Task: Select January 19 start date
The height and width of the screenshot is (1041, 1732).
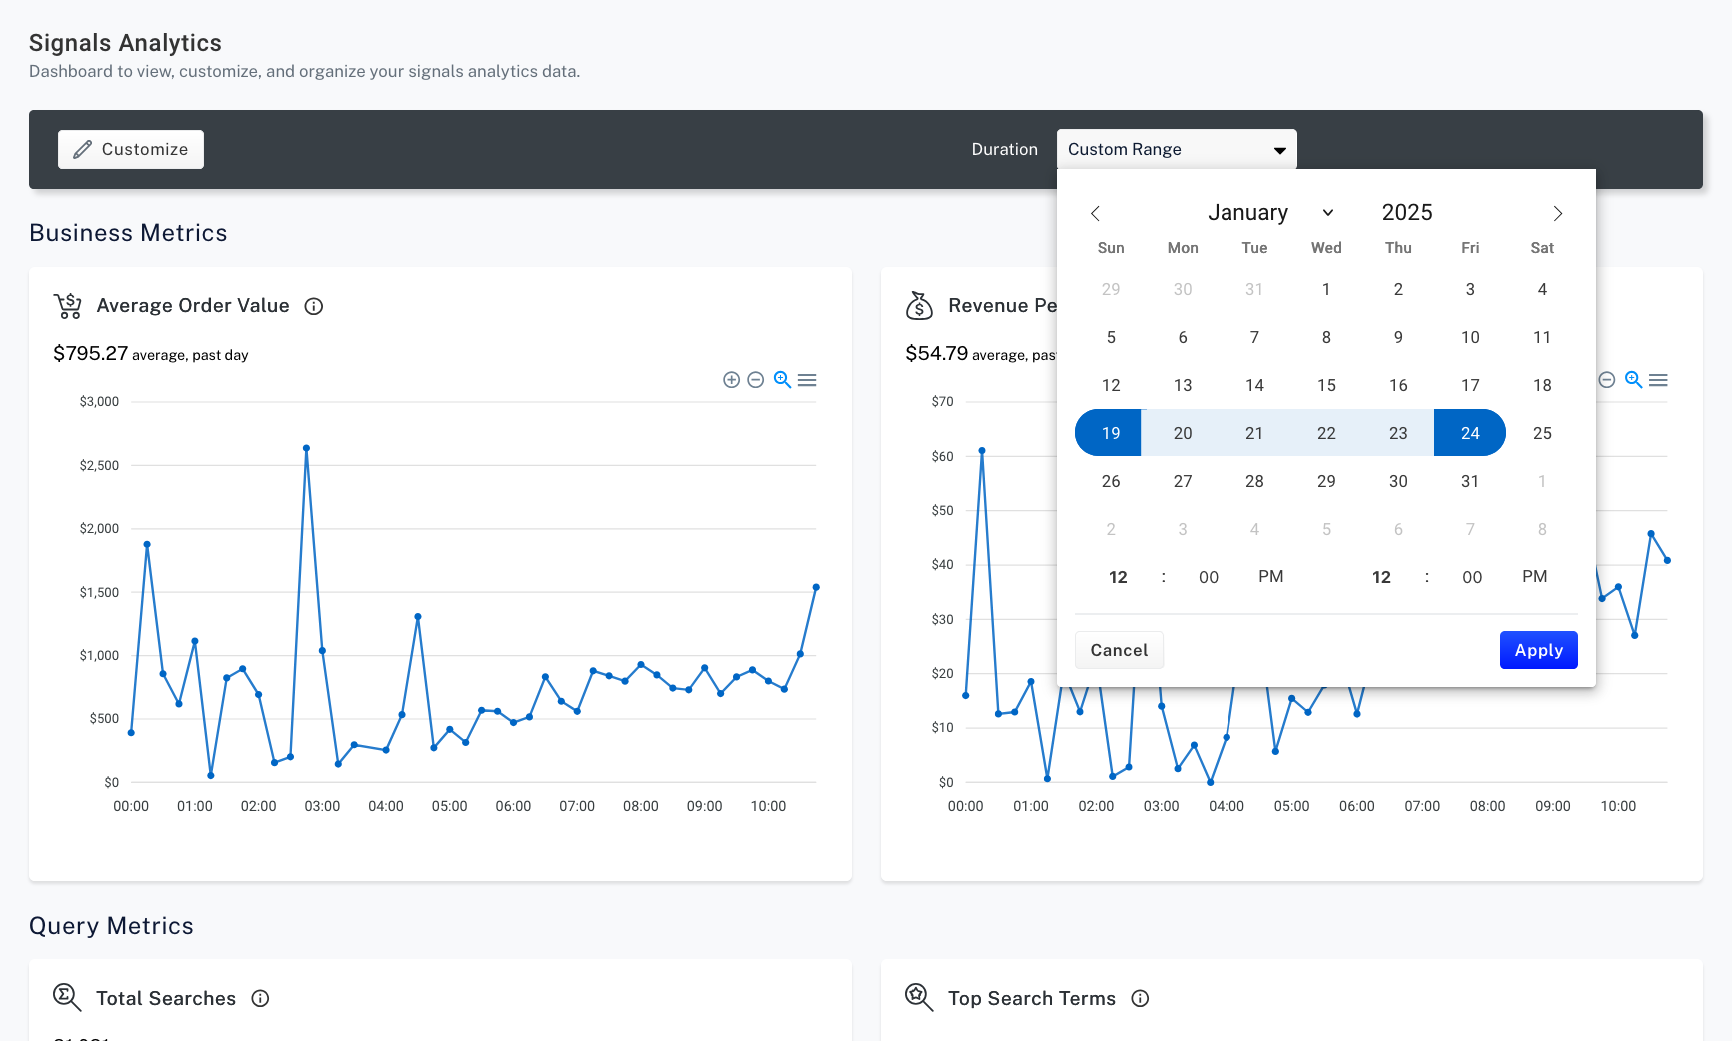Action: pos(1111,433)
